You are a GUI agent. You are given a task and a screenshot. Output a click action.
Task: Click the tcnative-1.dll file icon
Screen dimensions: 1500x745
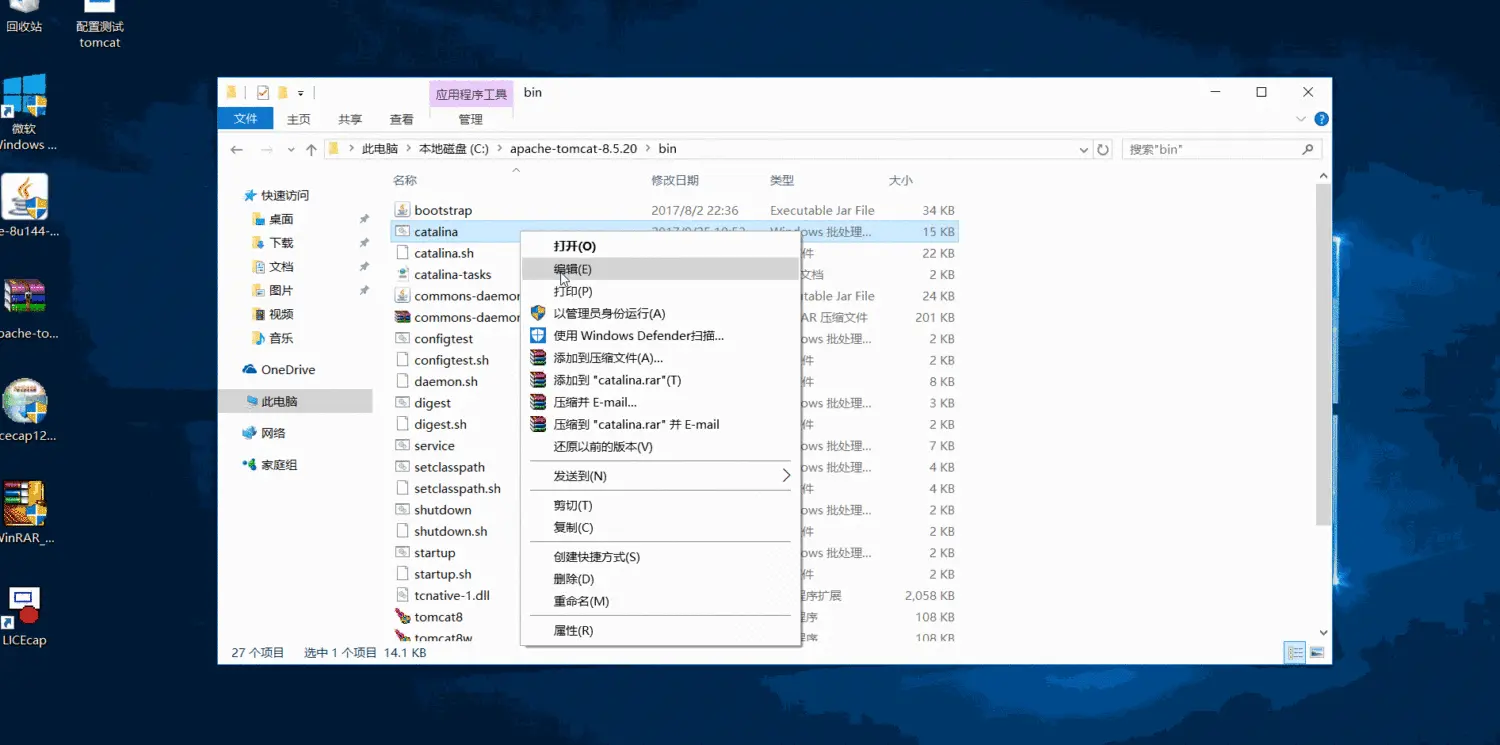tap(402, 595)
